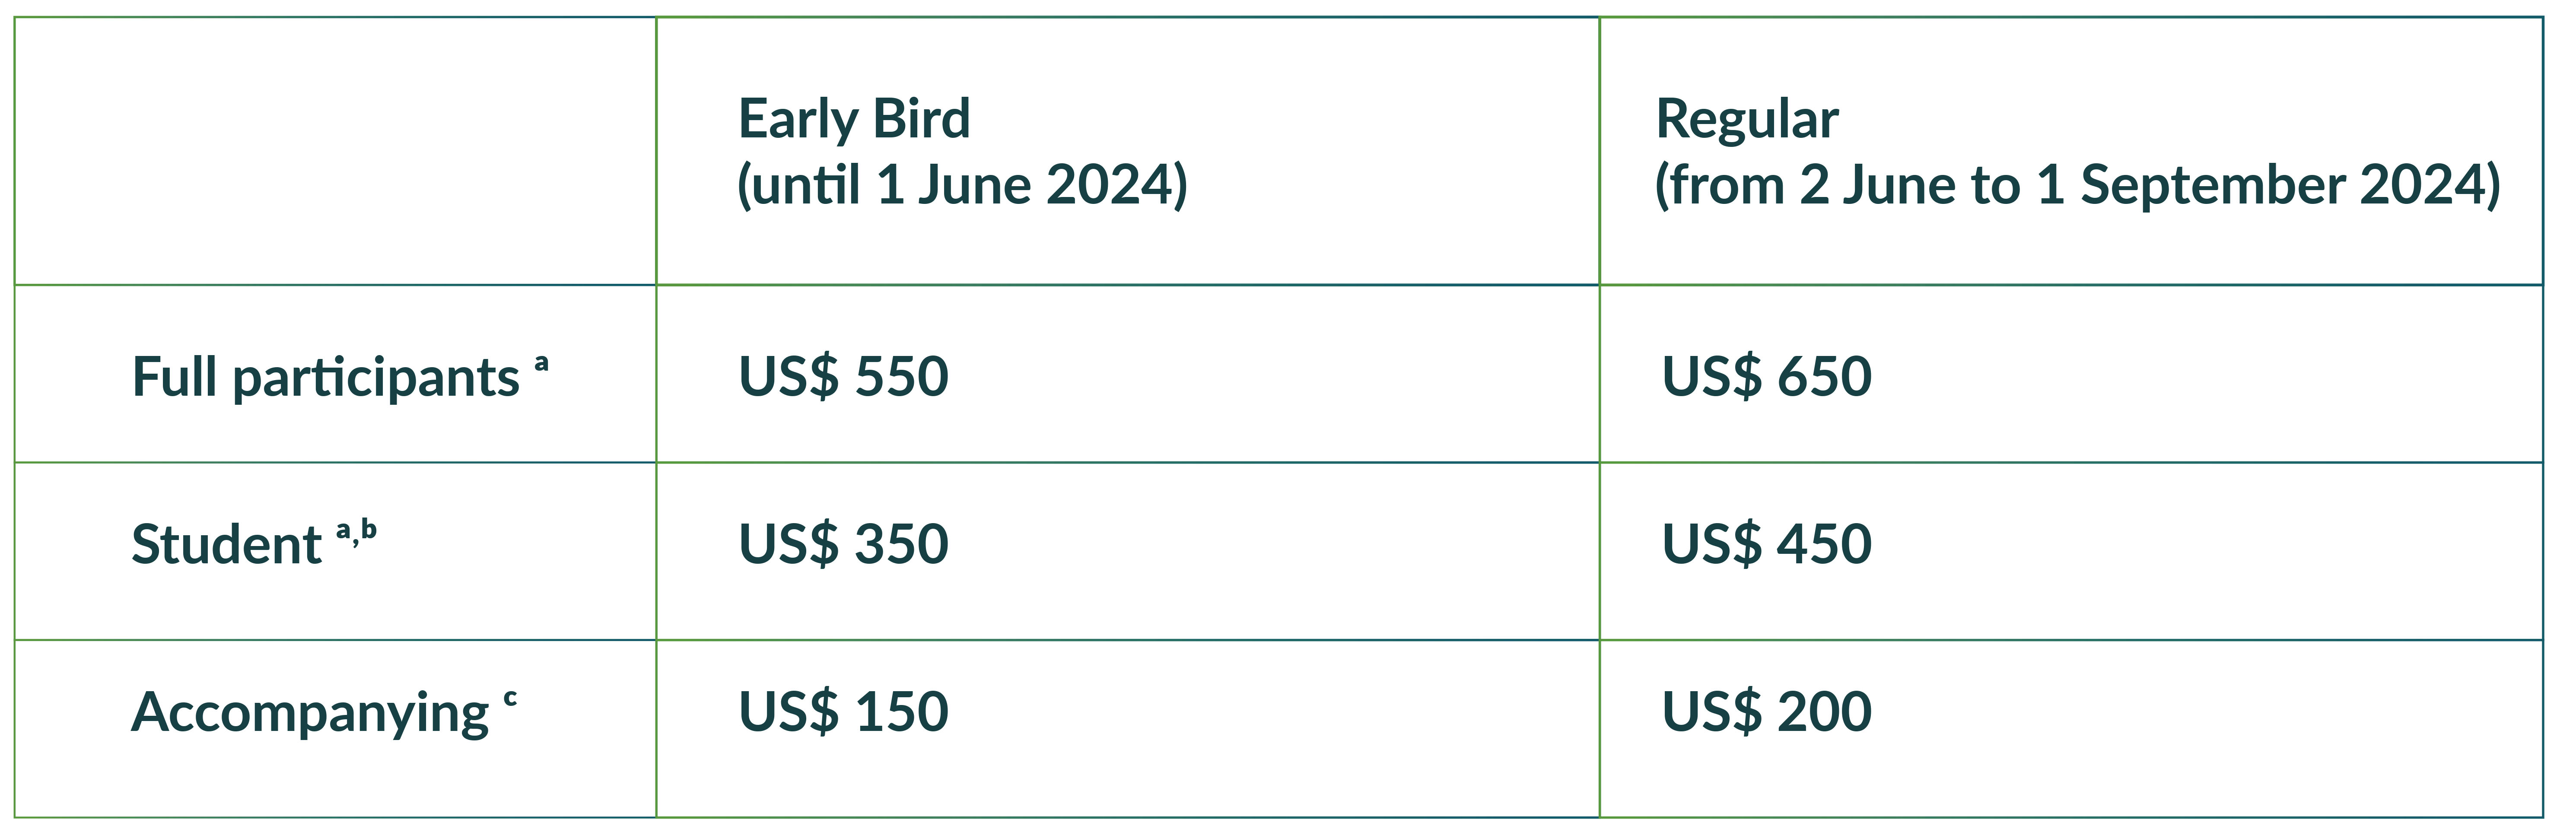The height and width of the screenshot is (832, 2576).
Task: Click the US$ 200 accompanying regular price
Action: click(x=1766, y=712)
